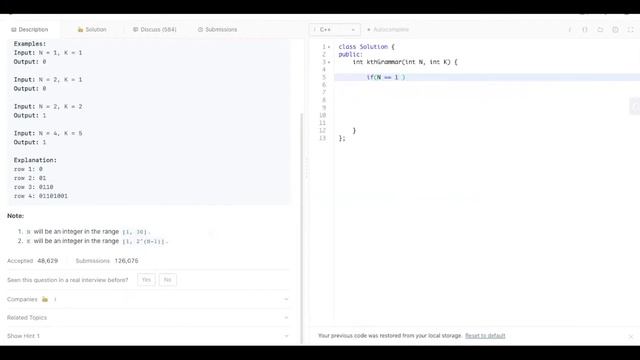Open the editor settings gear icon

(x=615, y=30)
